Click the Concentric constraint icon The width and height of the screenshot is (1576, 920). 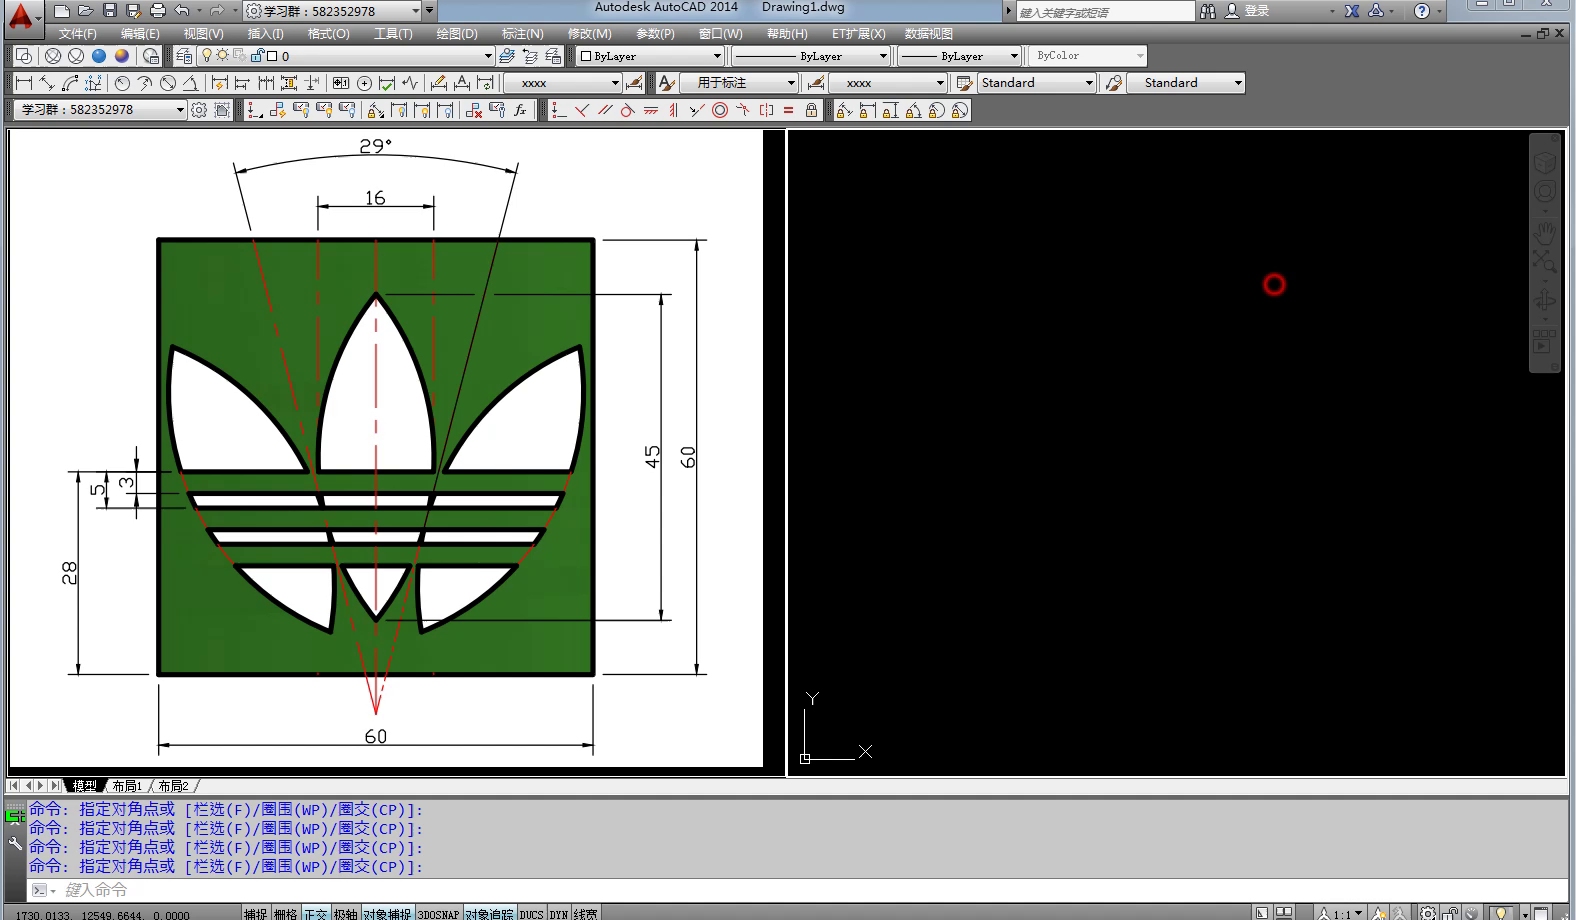[x=720, y=110]
